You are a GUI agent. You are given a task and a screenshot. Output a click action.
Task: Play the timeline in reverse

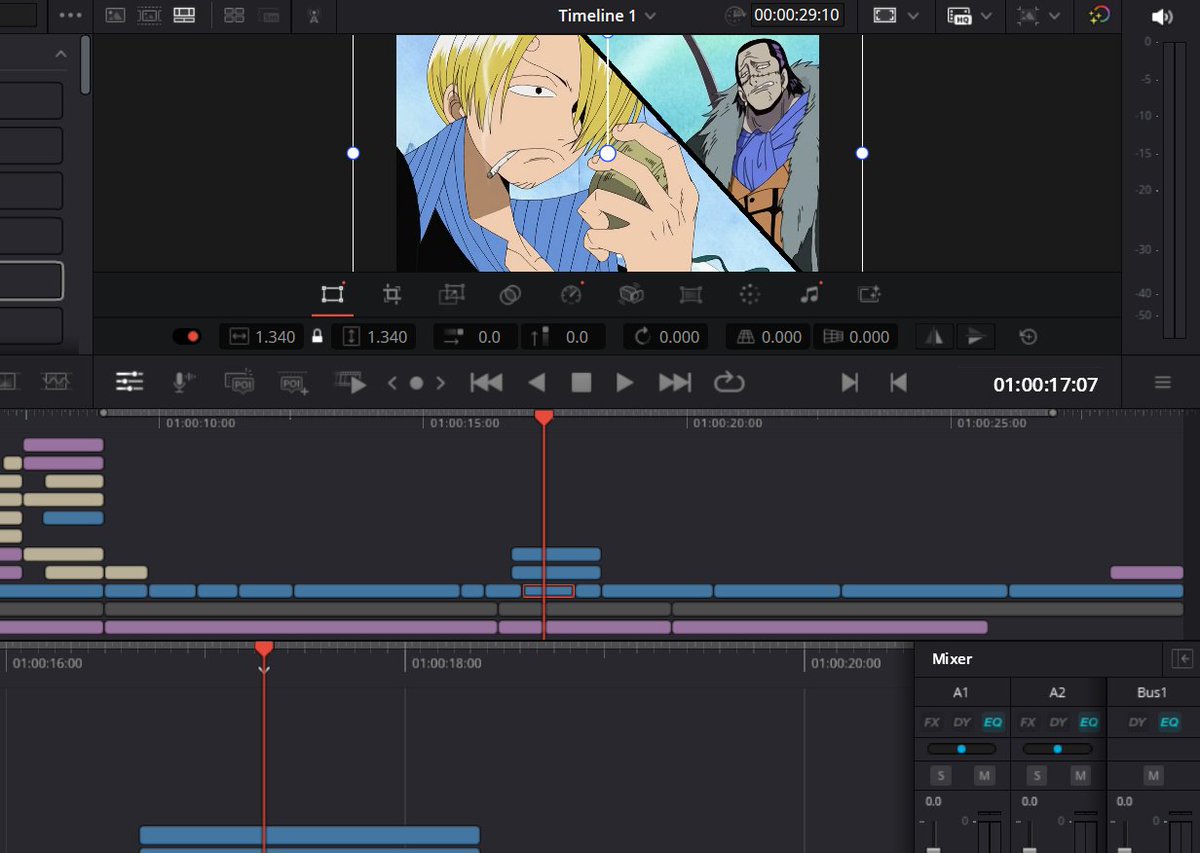[x=537, y=382]
